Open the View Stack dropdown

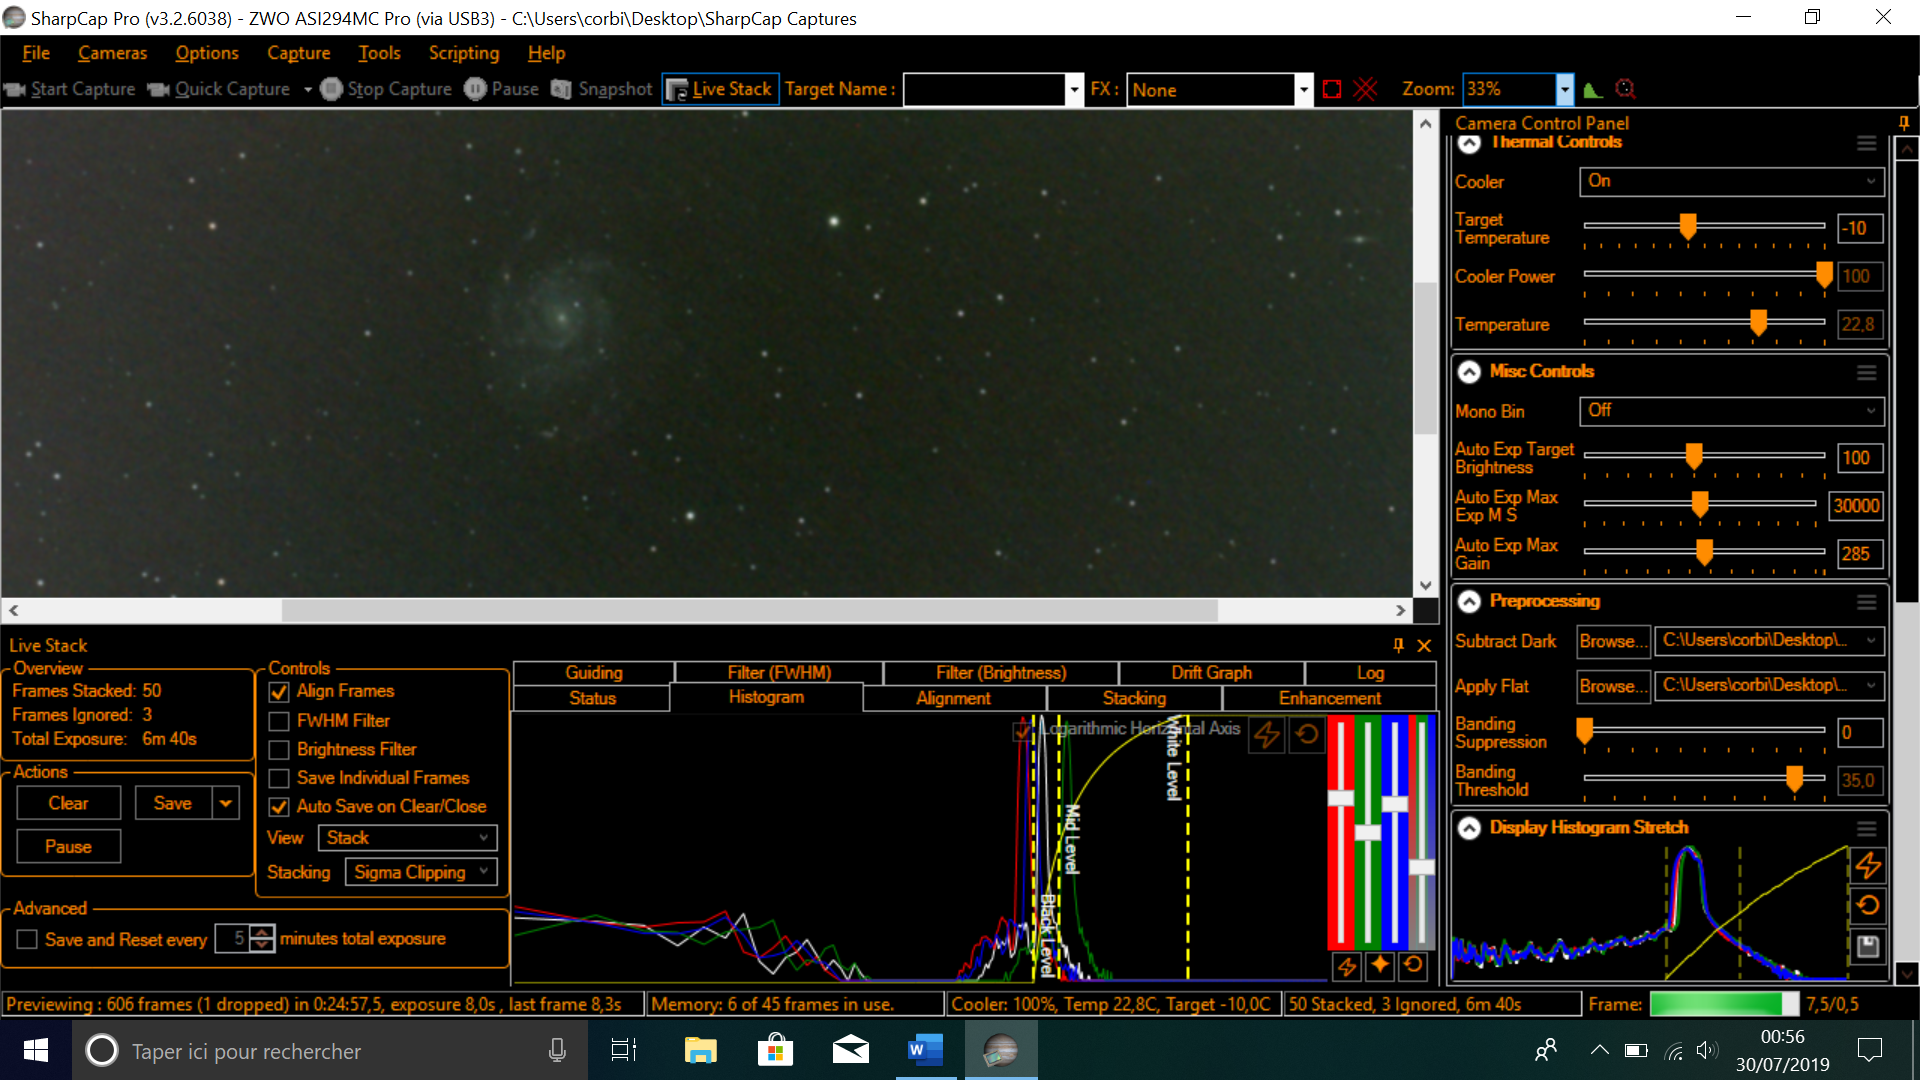pos(407,838)
